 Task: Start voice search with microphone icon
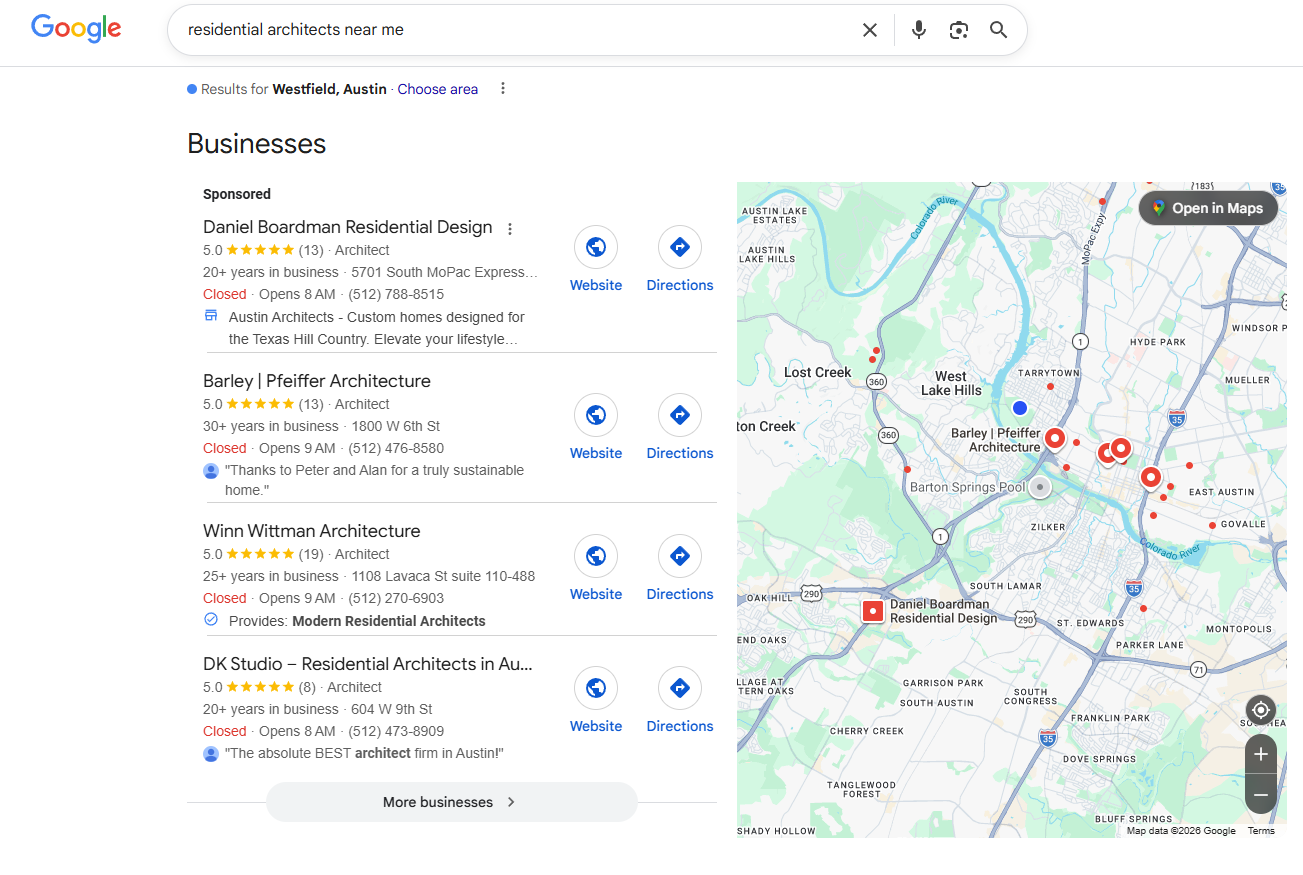coord(918,30)
